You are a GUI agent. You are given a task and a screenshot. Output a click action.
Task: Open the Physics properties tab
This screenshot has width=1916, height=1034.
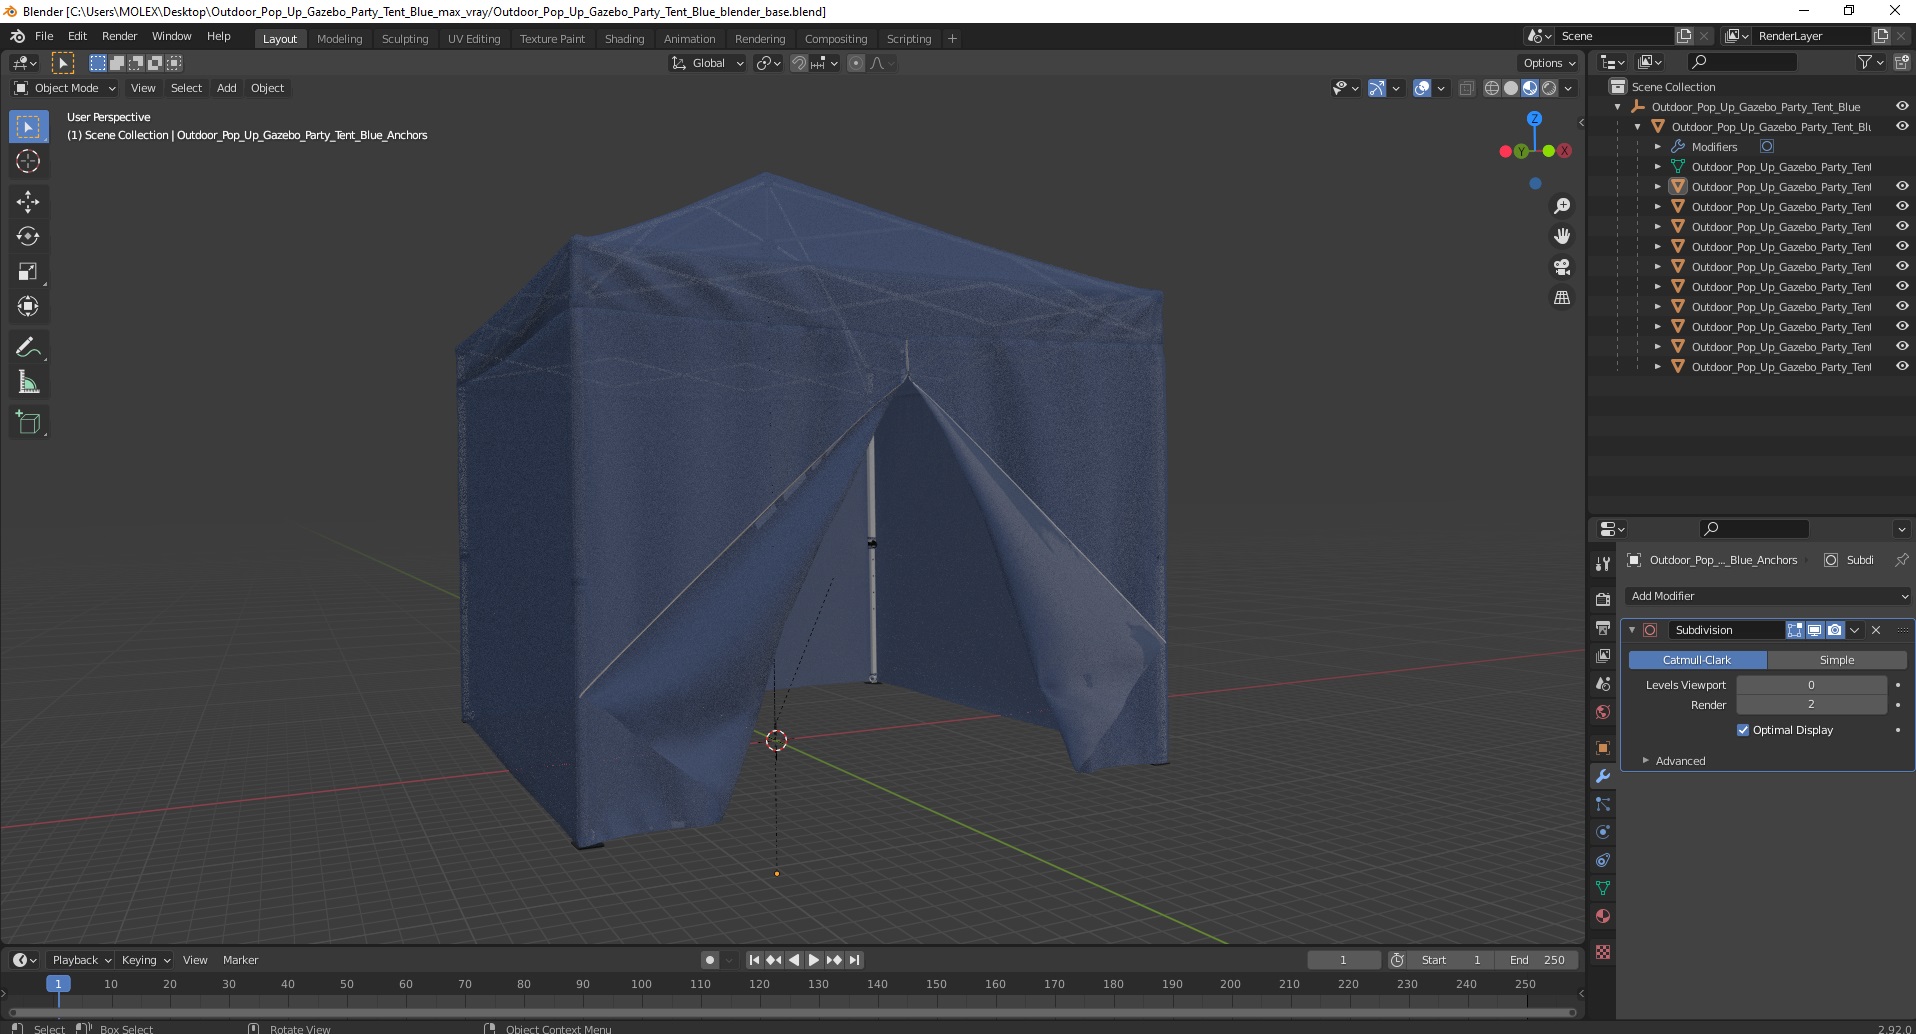tap(1603, 832)
